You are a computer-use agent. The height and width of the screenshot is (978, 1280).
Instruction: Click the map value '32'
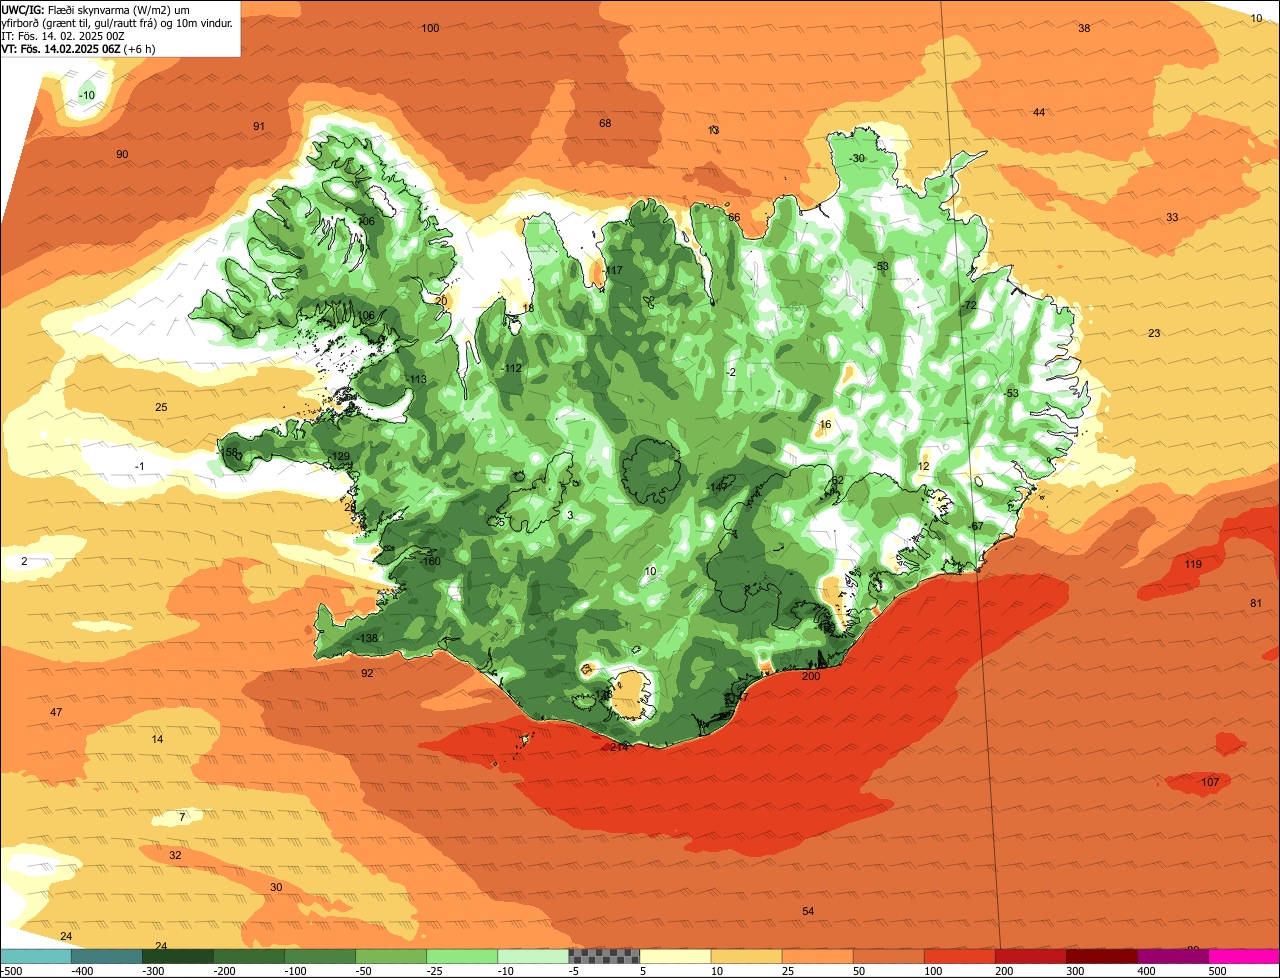tap(175, 855)
